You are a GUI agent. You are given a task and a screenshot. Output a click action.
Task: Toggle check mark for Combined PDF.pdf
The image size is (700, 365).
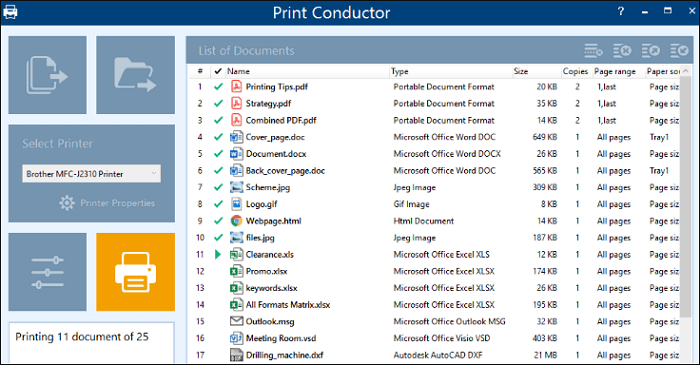pyautogui.click(x=218, y=120)
